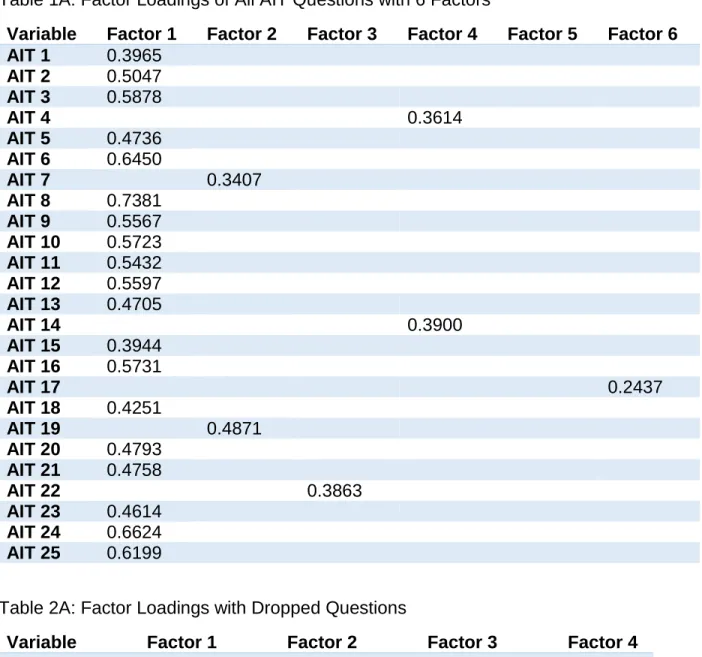Screen dimensions: 702x657
Task: Select the AIT 14 Factor 4 value 0.3900
Action: pos(435,325)
